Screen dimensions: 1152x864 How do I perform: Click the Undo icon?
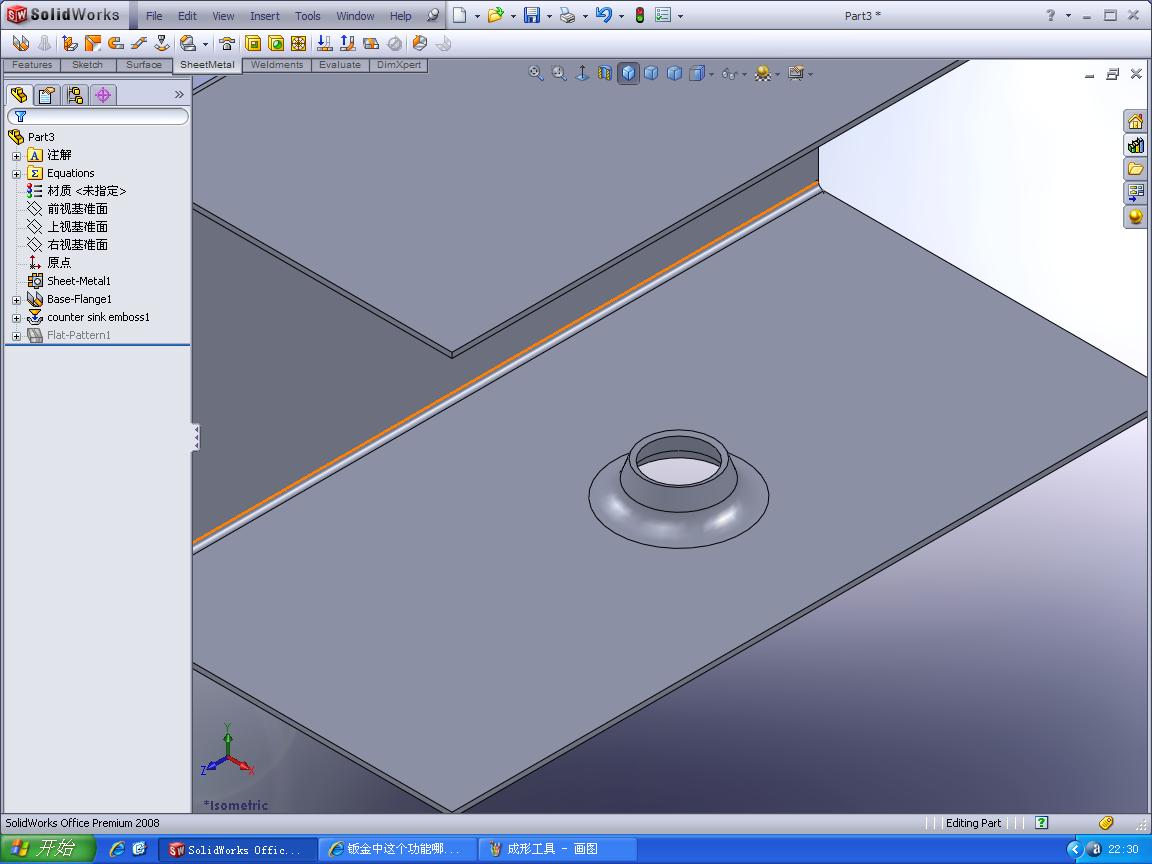pyautogui.click(x=604, y=15)
